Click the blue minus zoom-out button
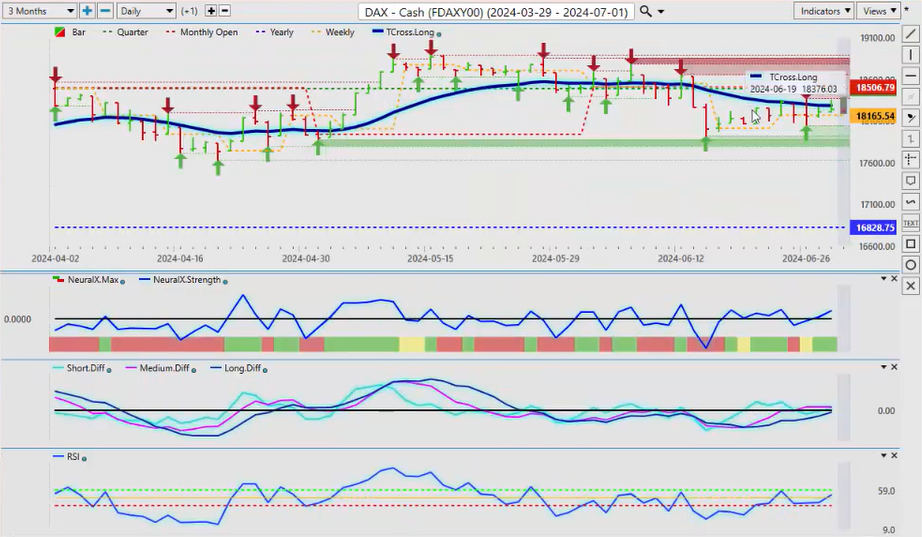Image resolution: width=922 pixels, height=537 pixels. click(x=105, y=11)
